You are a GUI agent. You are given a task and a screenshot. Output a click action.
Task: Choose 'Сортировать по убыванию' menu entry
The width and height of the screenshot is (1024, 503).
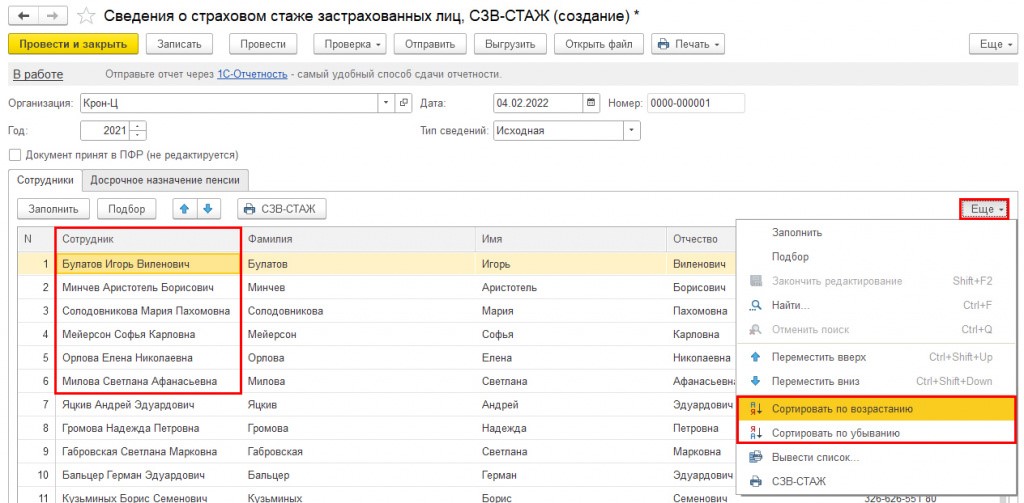click(x=835, y=433)
